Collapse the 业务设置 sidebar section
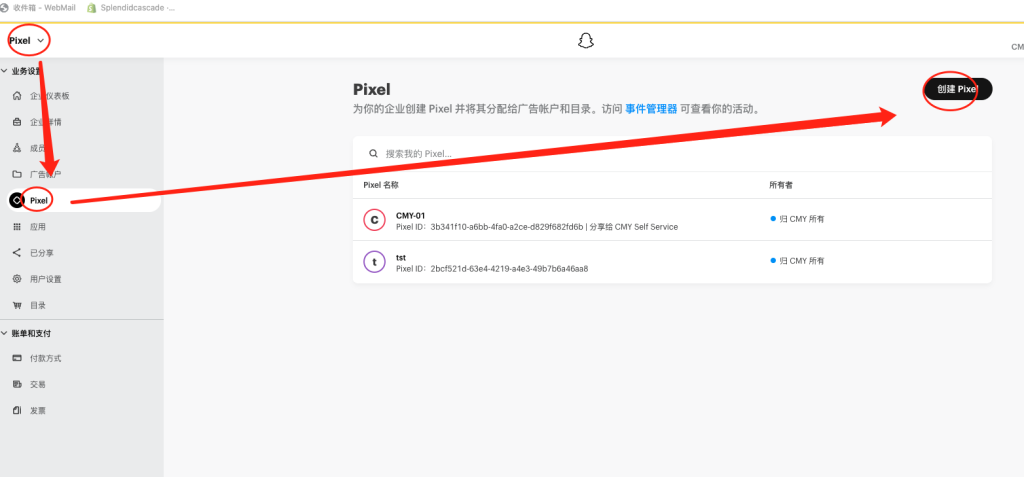This screenshot has height=477, width=1024. point(4,71)
